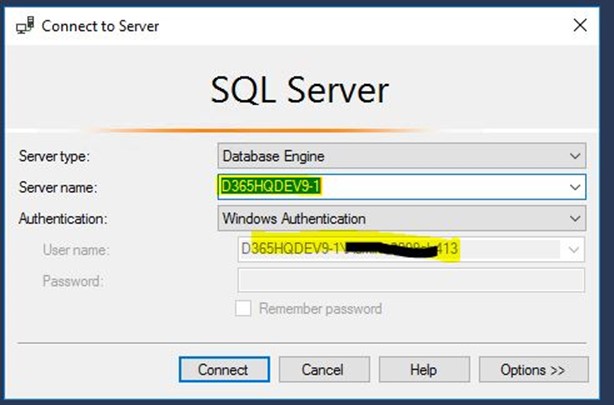The width and height of the screenshot is (614, 405).
Task: Open the Authentication dropdown
Action: (402, 219)
